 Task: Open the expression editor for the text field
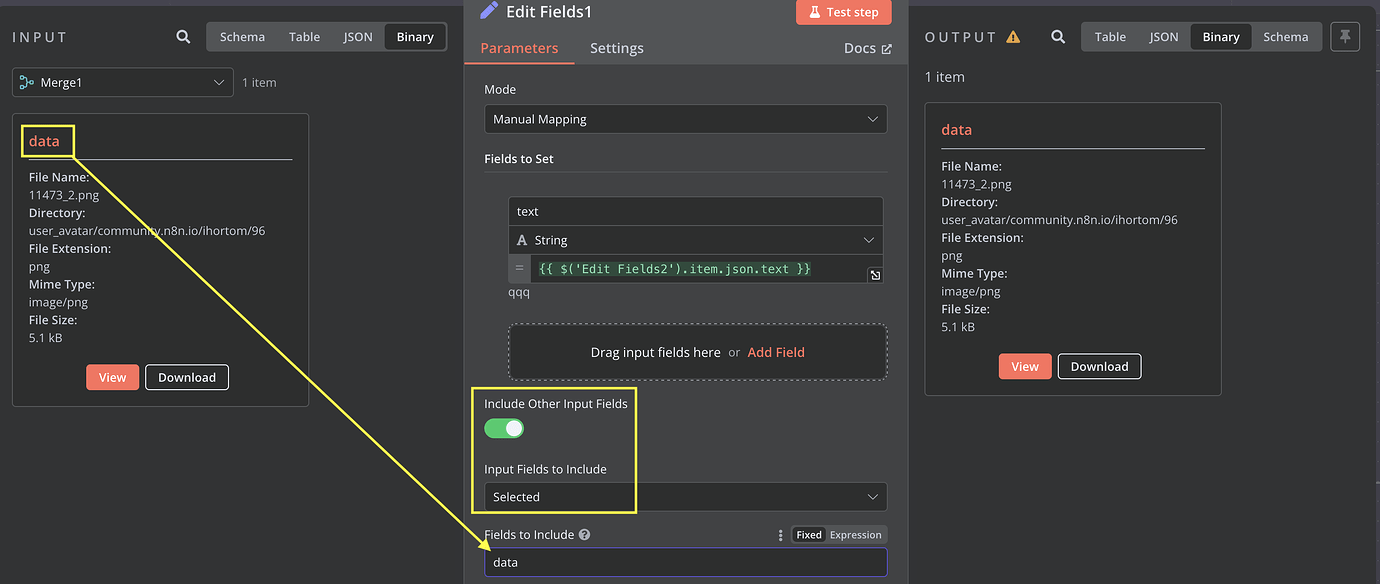pos(875,274)
